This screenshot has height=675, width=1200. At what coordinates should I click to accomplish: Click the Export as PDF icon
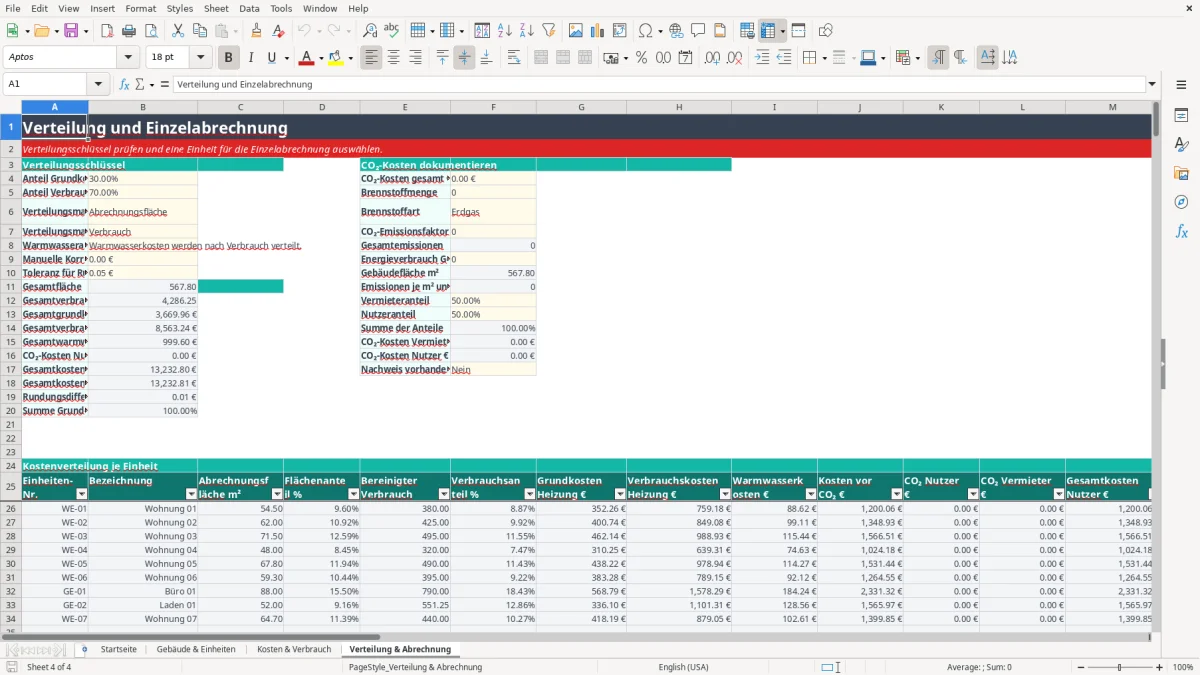(107, 31)
